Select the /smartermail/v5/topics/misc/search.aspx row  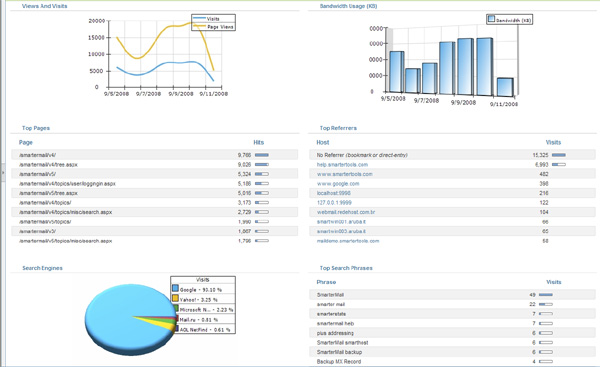[x=155, y=241]
